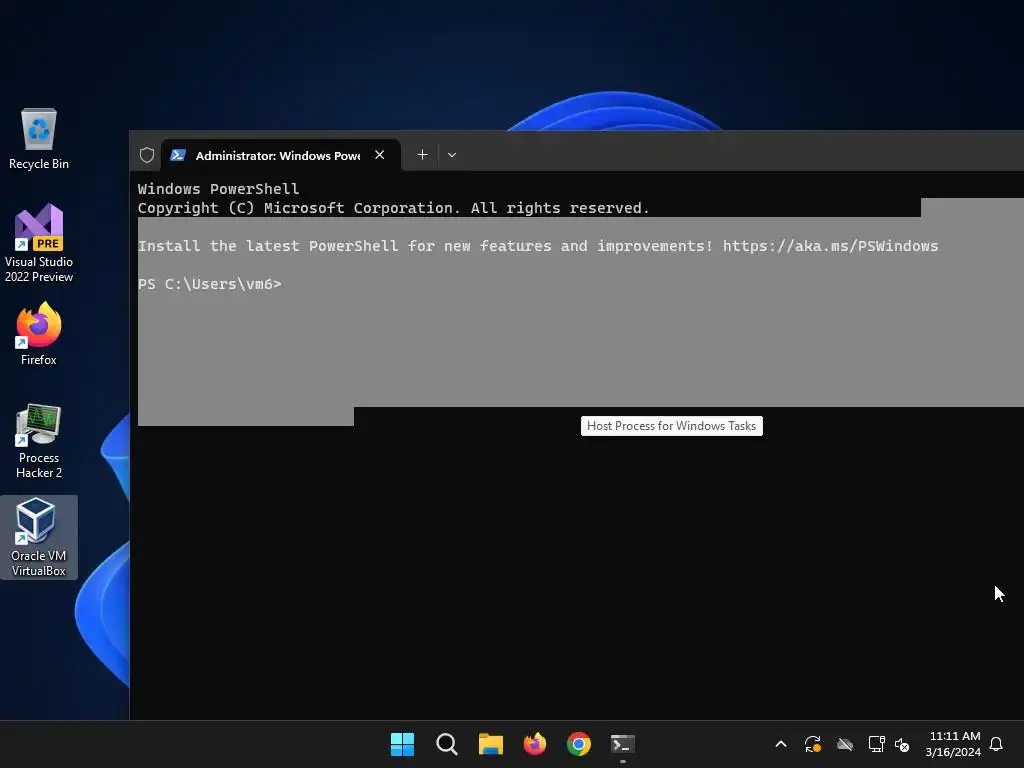Image resolution: width=1024 pixels, height=768 pixels.
Task: Open the Windows Start menu
Action: pos(402,744)
